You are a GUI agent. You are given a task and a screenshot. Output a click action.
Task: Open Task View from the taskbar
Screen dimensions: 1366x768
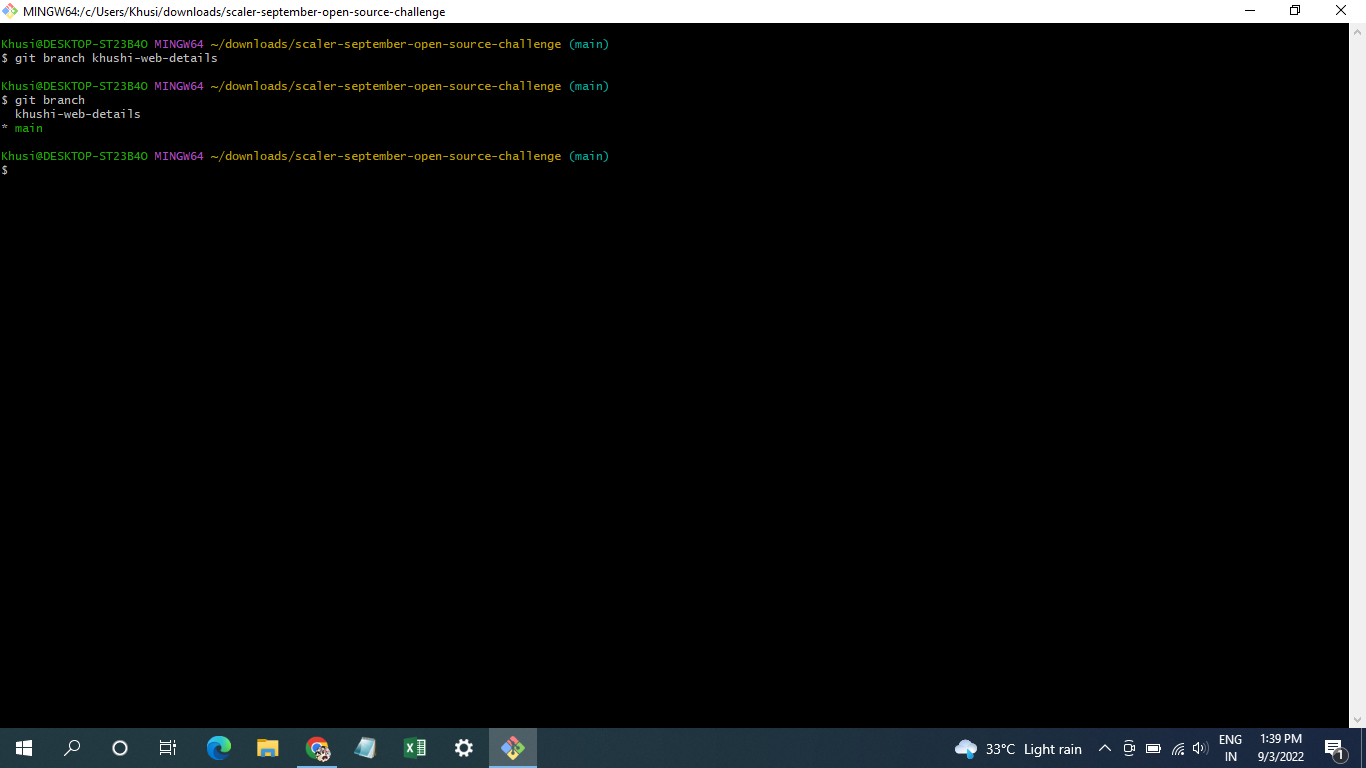tap(167, 747)
